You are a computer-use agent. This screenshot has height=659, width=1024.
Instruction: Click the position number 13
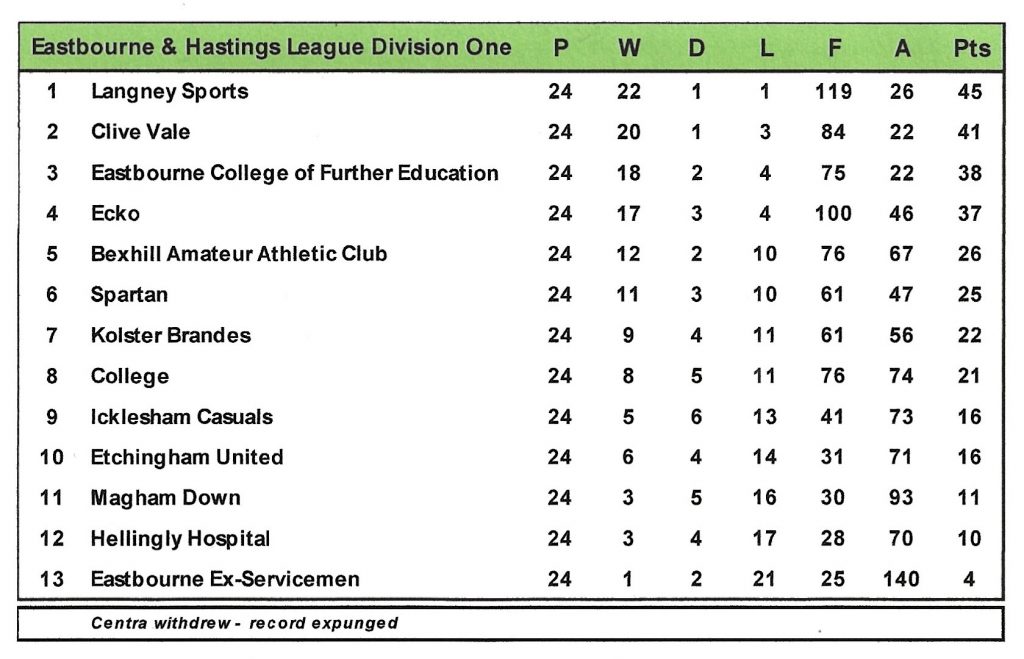(x=51, y=579)
